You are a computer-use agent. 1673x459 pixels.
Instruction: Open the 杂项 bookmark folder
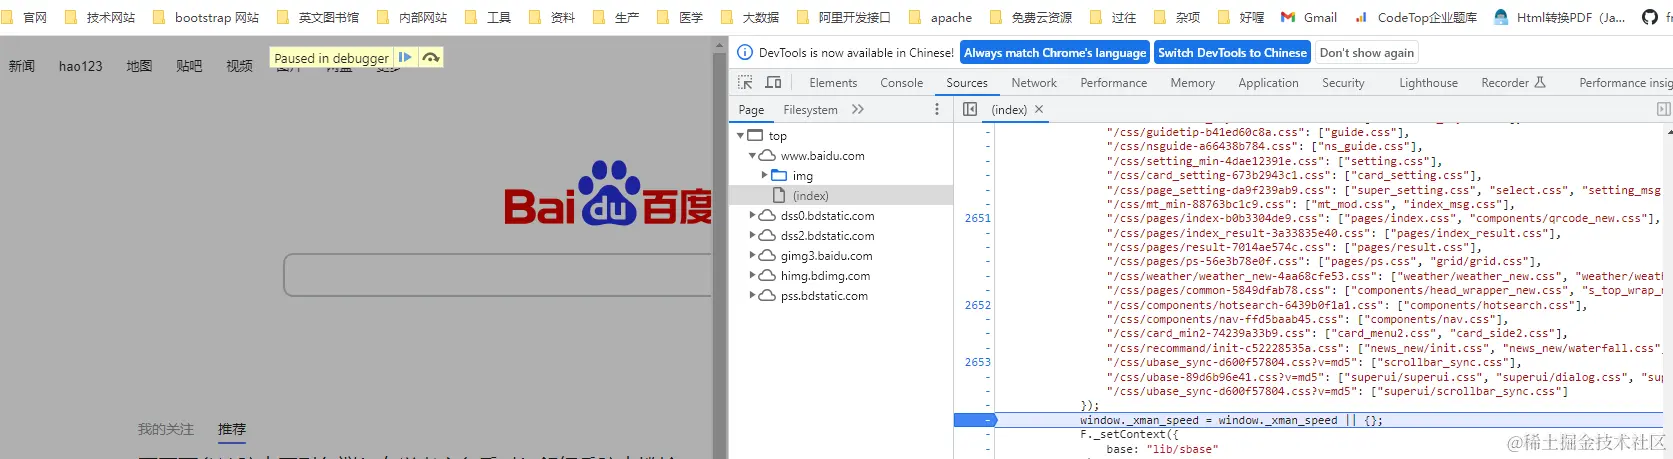click(x=1176, y=17)
